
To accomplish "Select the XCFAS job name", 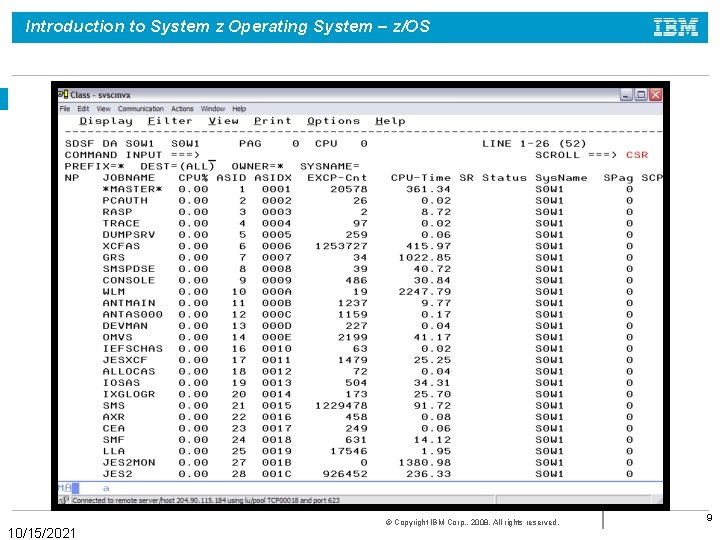I will tap(121, 246).
